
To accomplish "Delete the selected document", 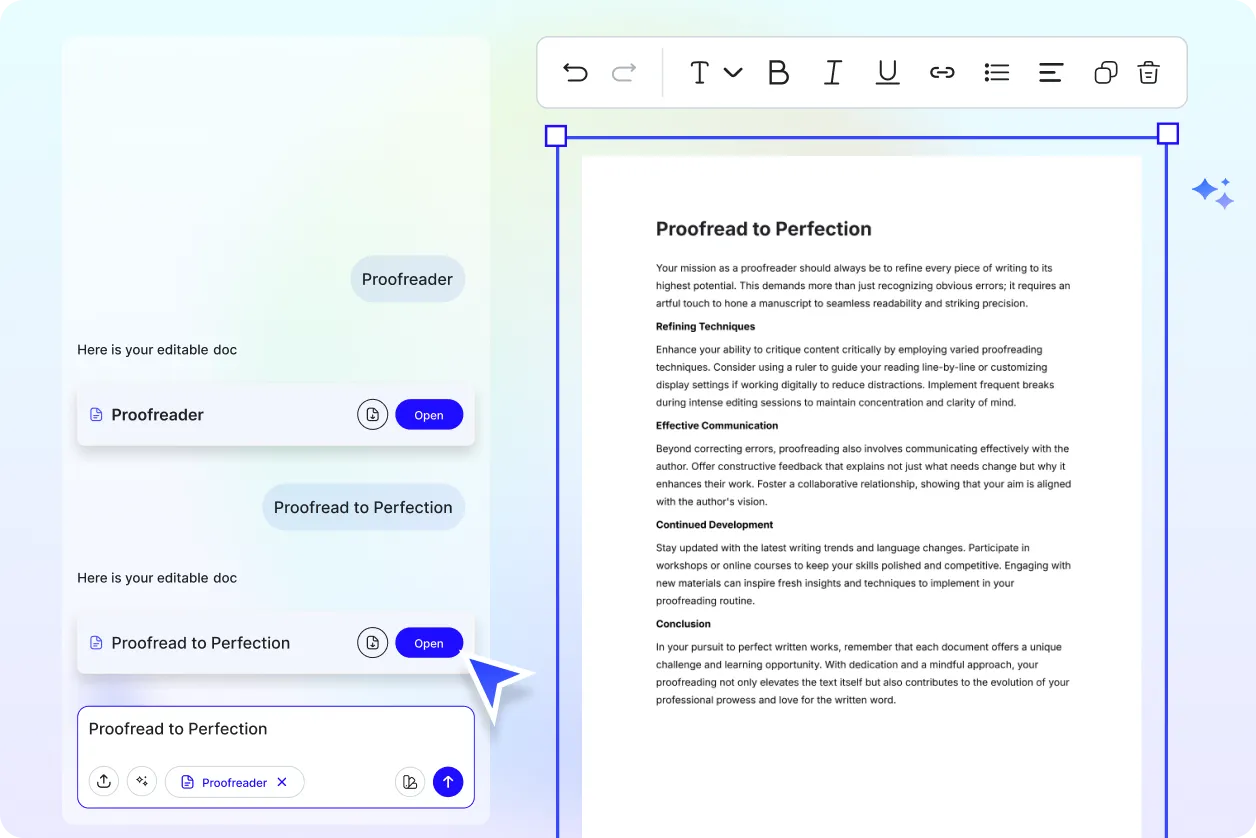I will click(x=1148, y=72).
